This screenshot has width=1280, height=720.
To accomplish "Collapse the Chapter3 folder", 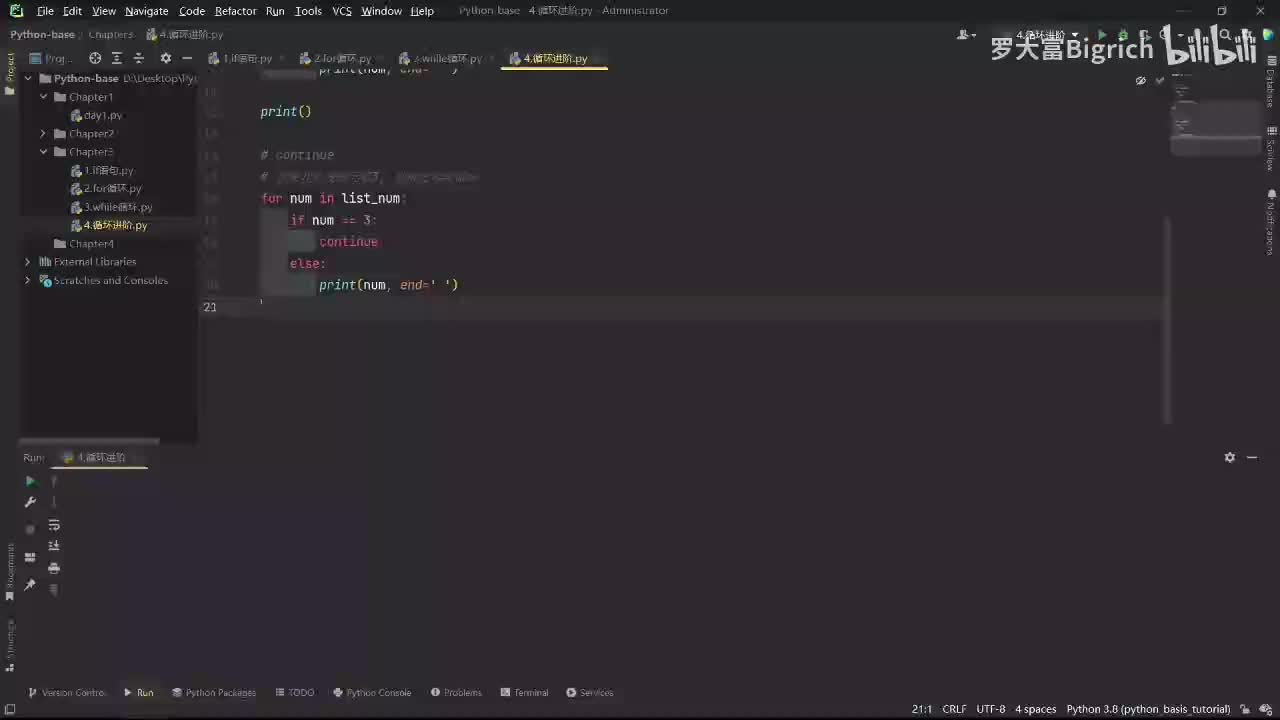I will click(44, 152).
